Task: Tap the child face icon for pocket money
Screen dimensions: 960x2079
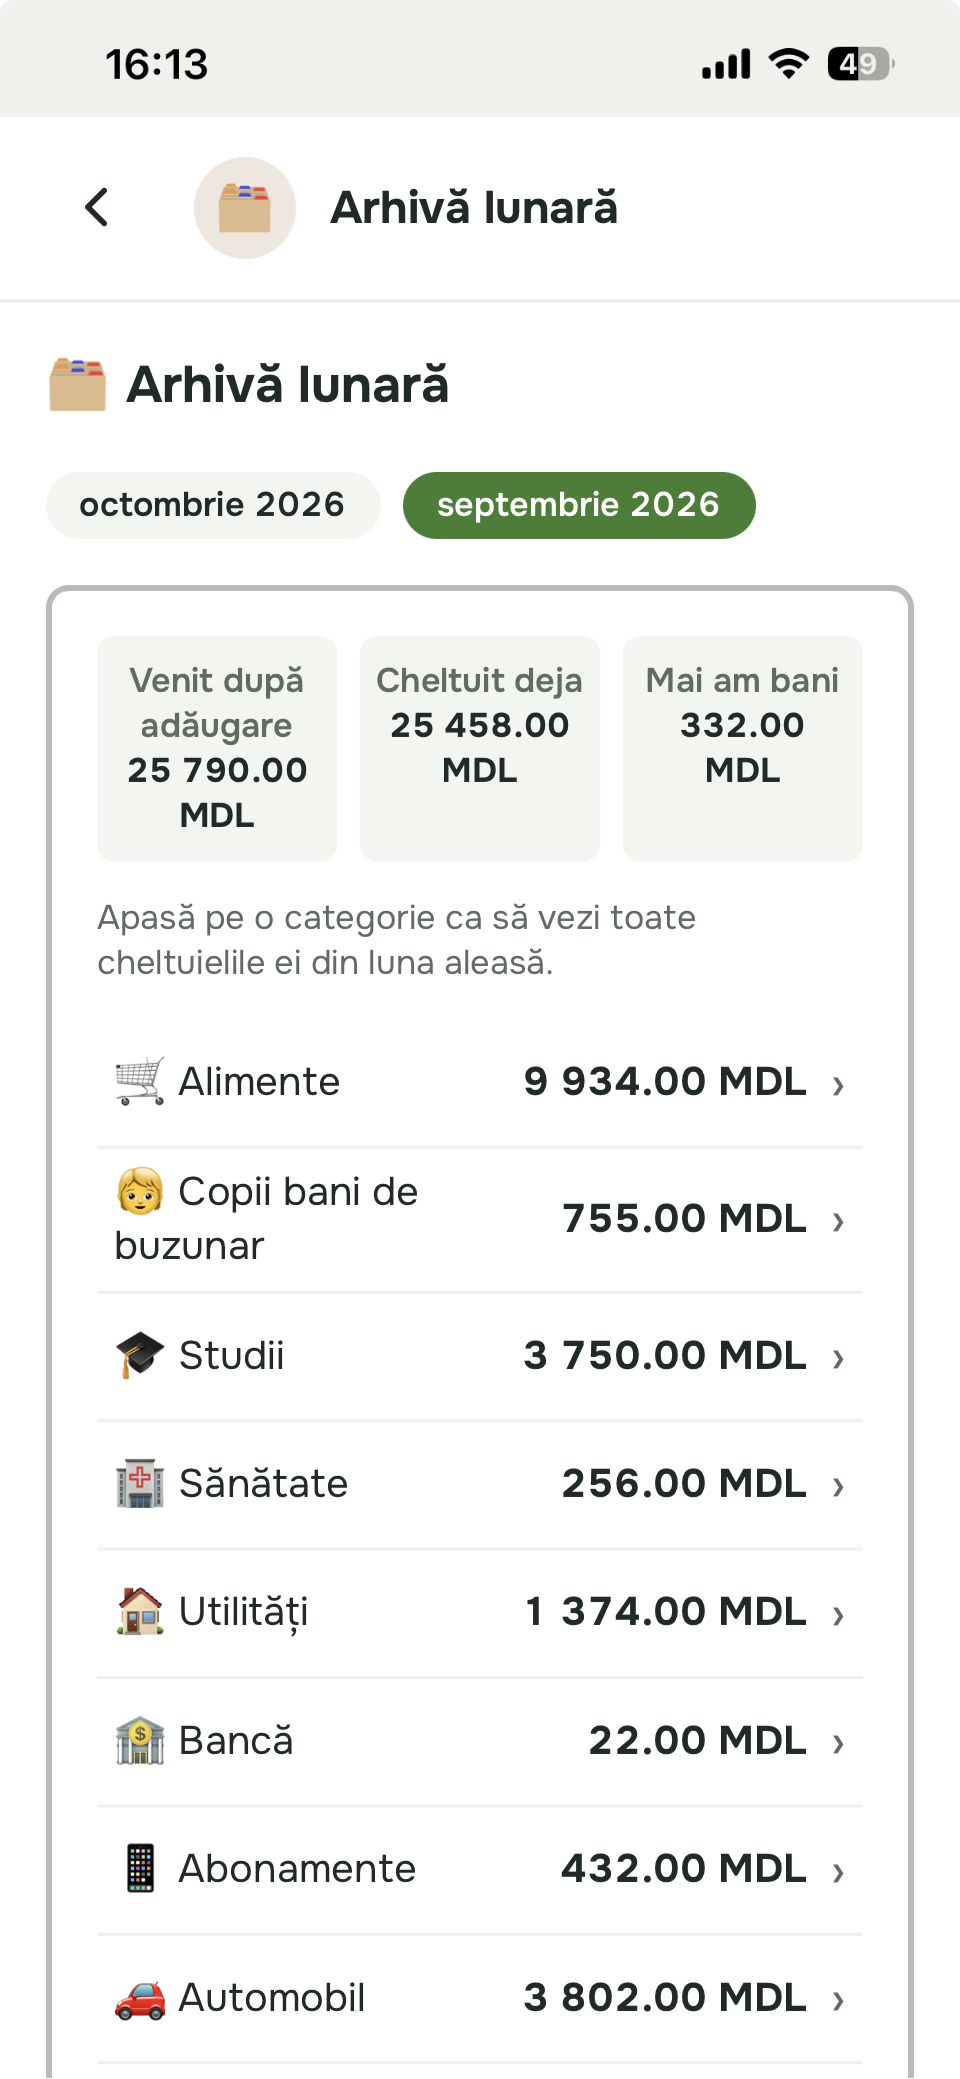Action: click(x=140, y=1191)
